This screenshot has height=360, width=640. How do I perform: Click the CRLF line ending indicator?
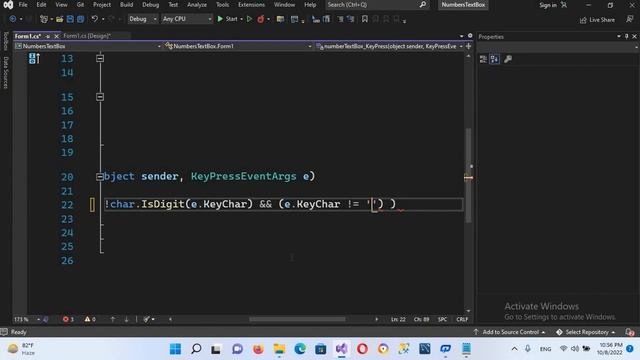[x=462, y=319]
